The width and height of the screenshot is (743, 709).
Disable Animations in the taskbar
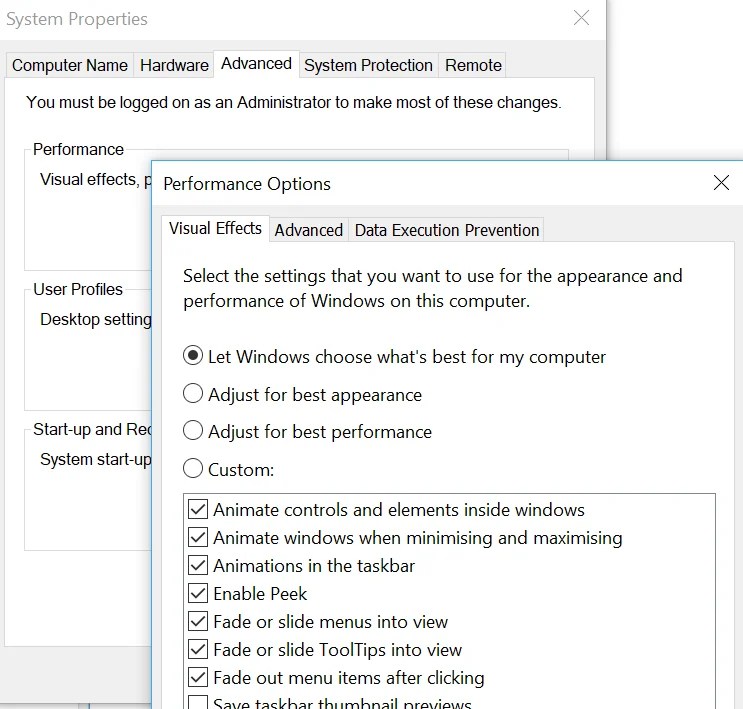pos(198,565)
